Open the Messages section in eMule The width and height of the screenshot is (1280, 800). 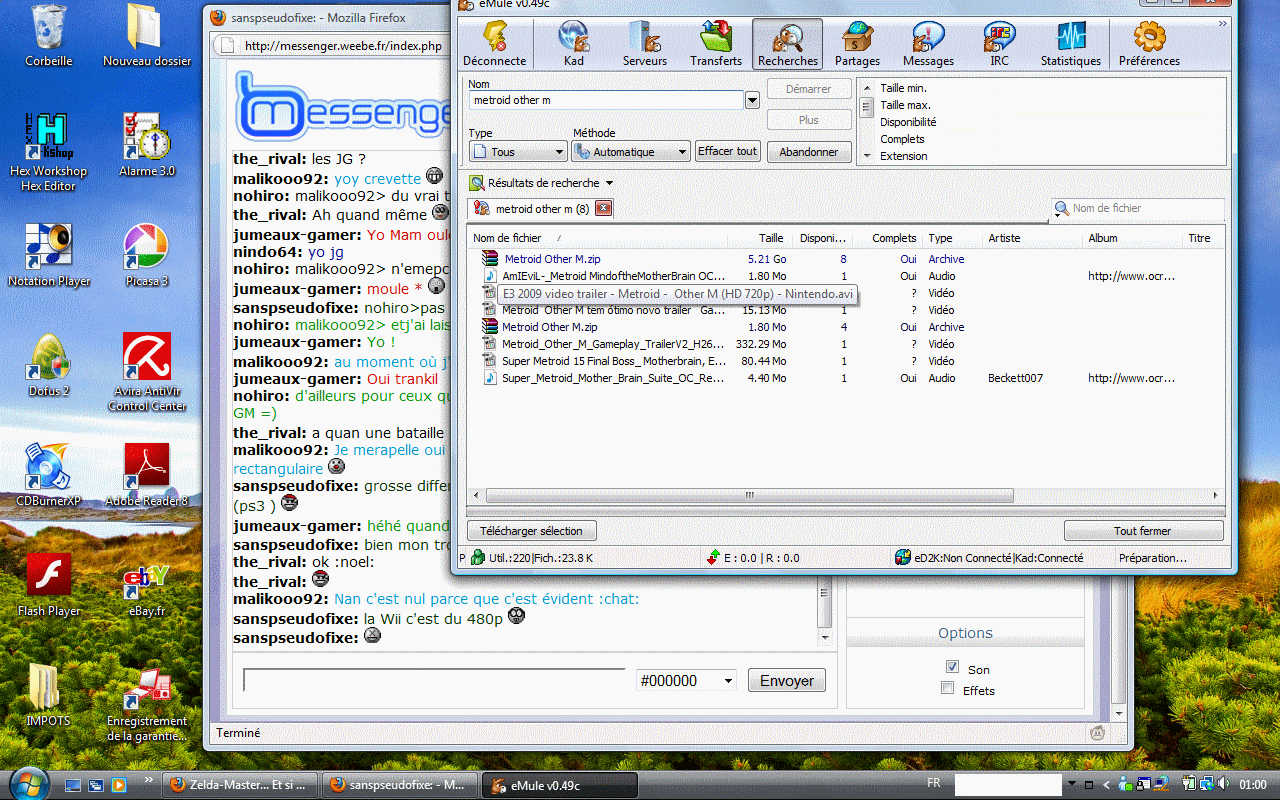click(x=928, y=45)
